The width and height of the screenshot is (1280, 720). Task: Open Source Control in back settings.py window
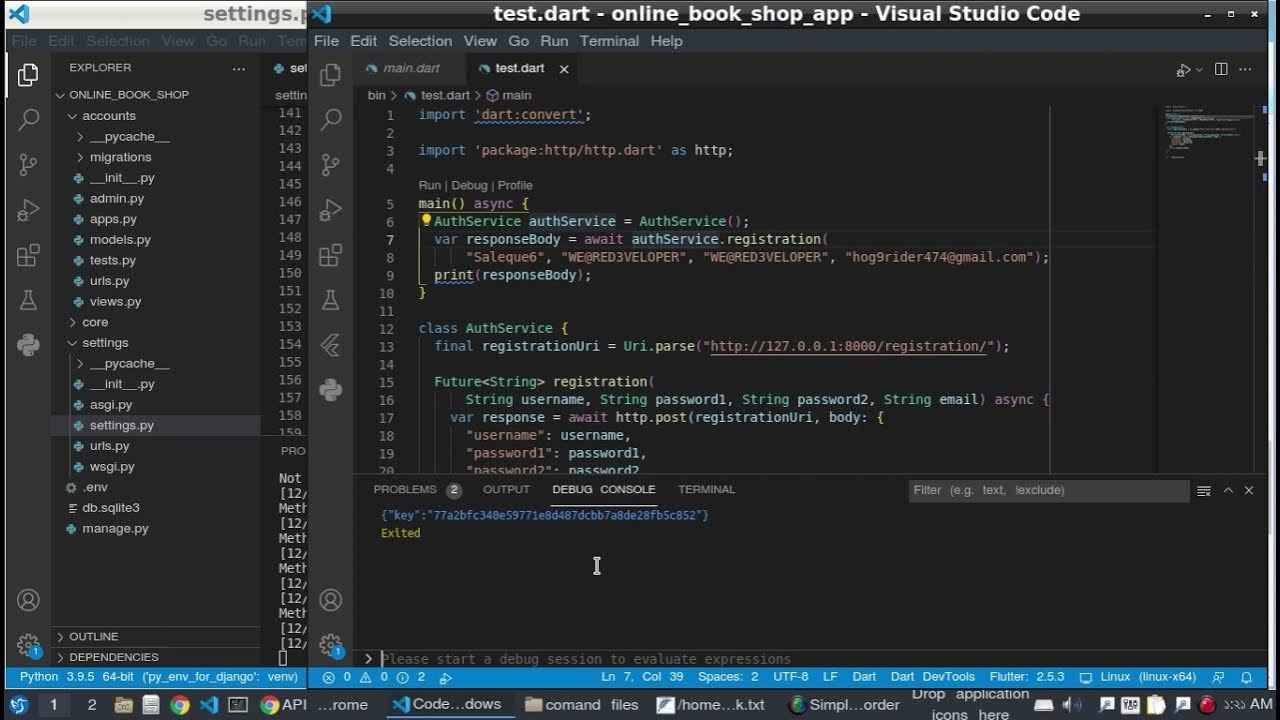28,165
